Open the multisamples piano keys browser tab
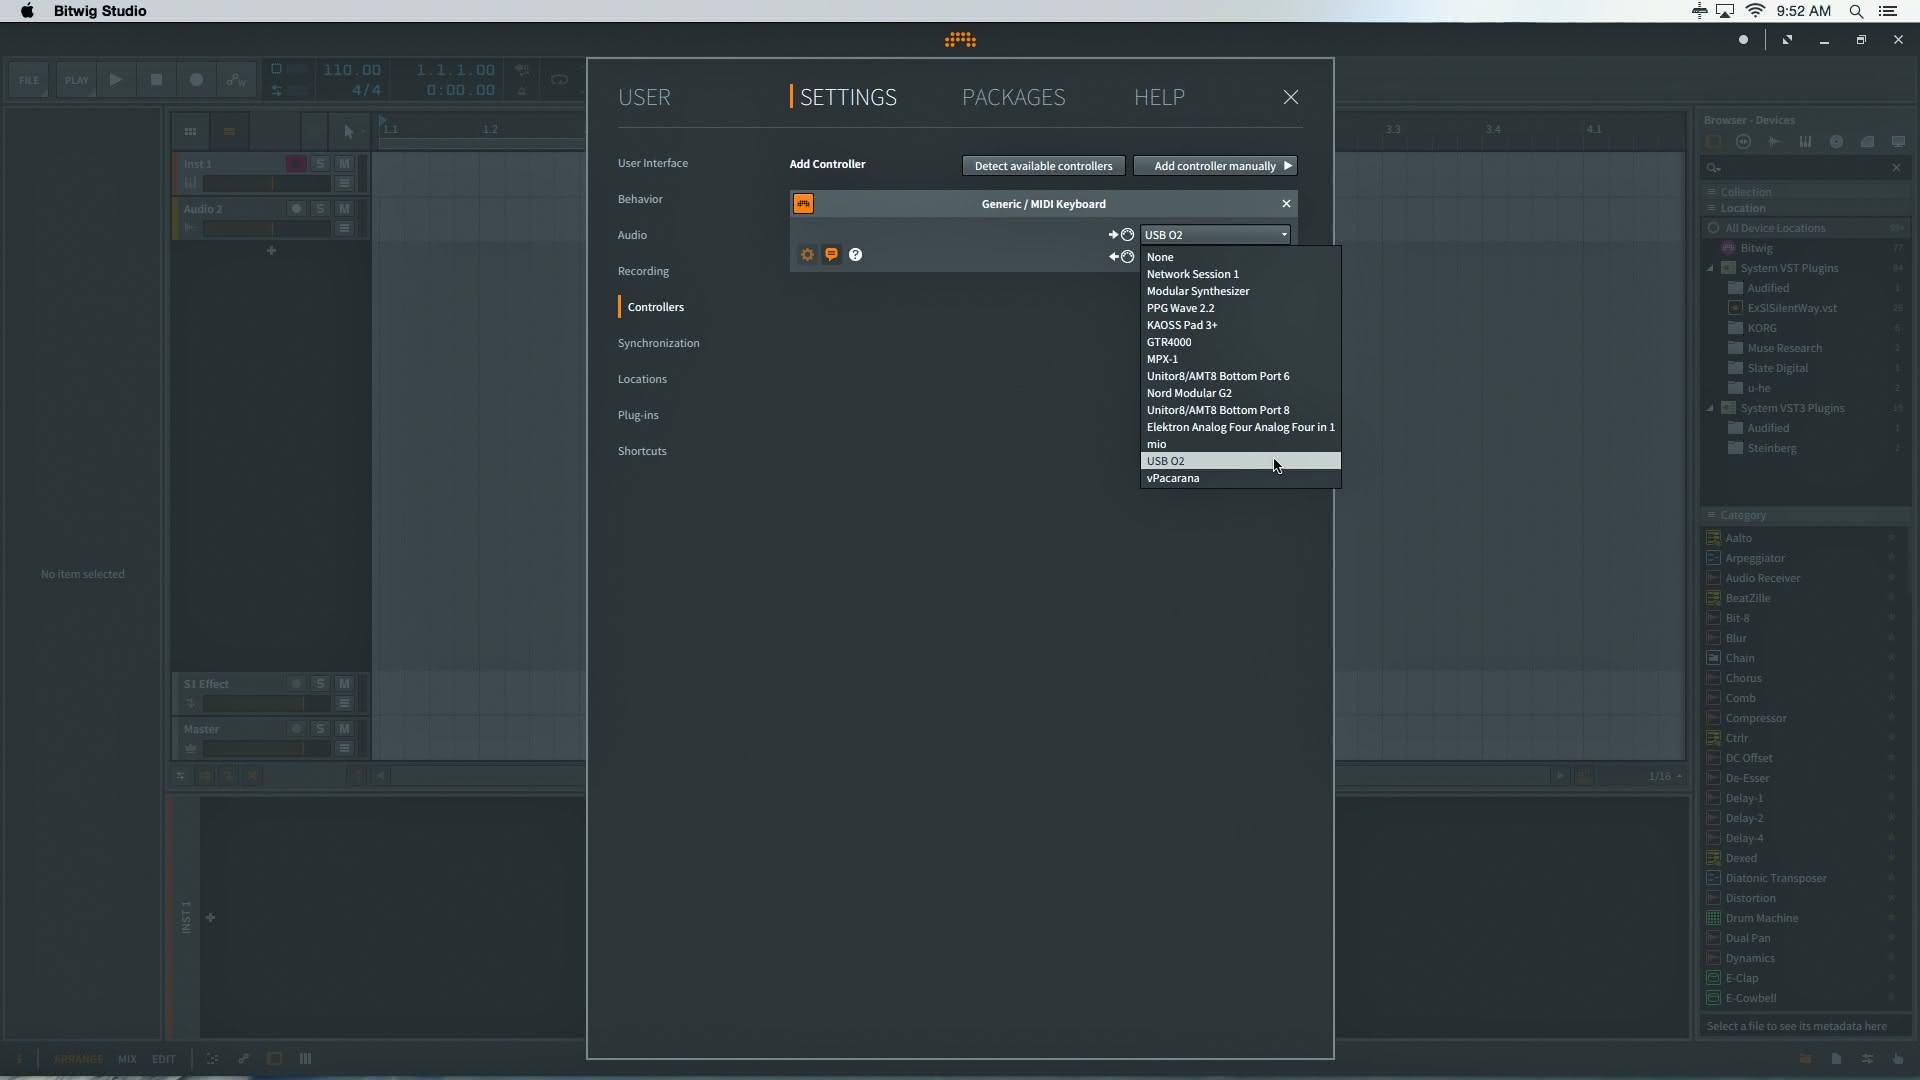Image resolution: width=1920 pixels, height=1080 pixels. point(1805,142)
